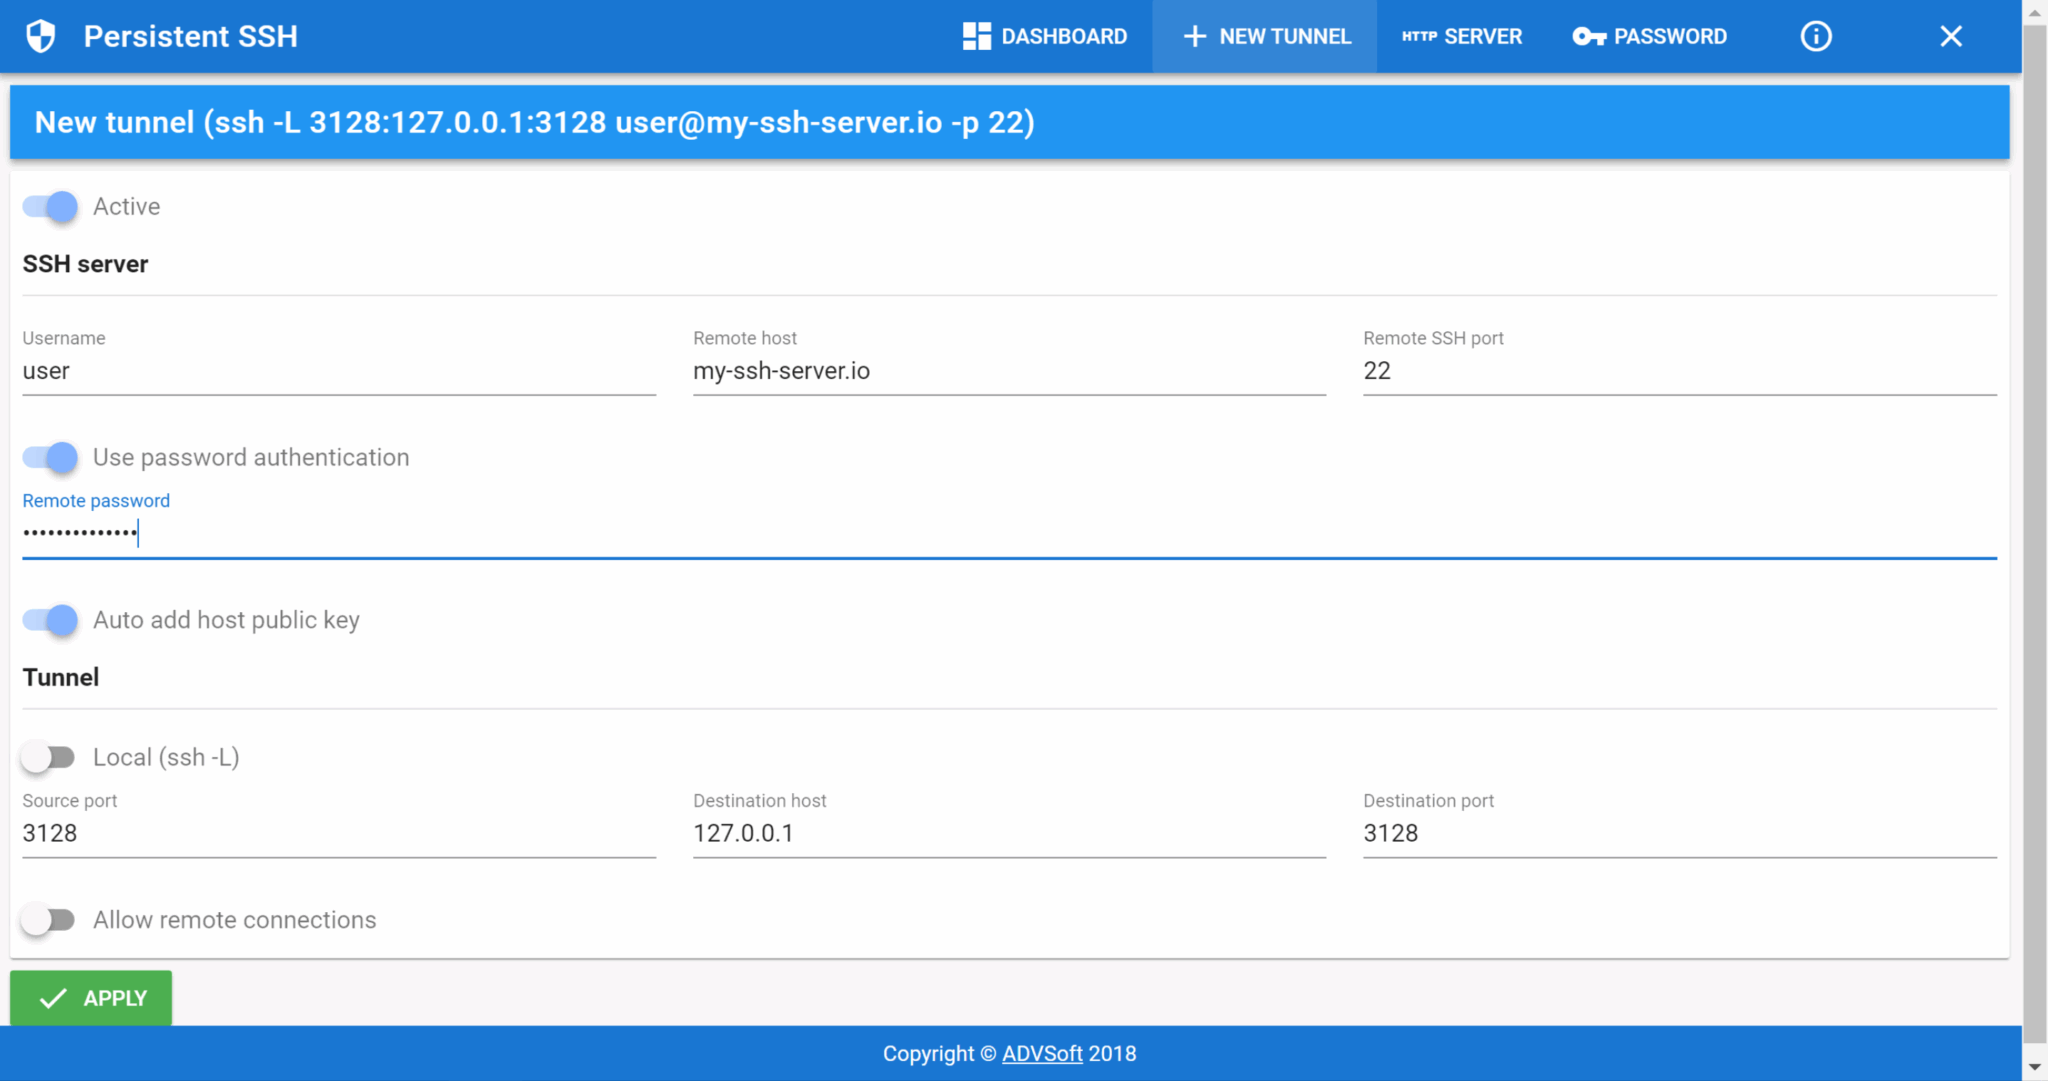Enable Allow remote connections

(x=49, y=920)
